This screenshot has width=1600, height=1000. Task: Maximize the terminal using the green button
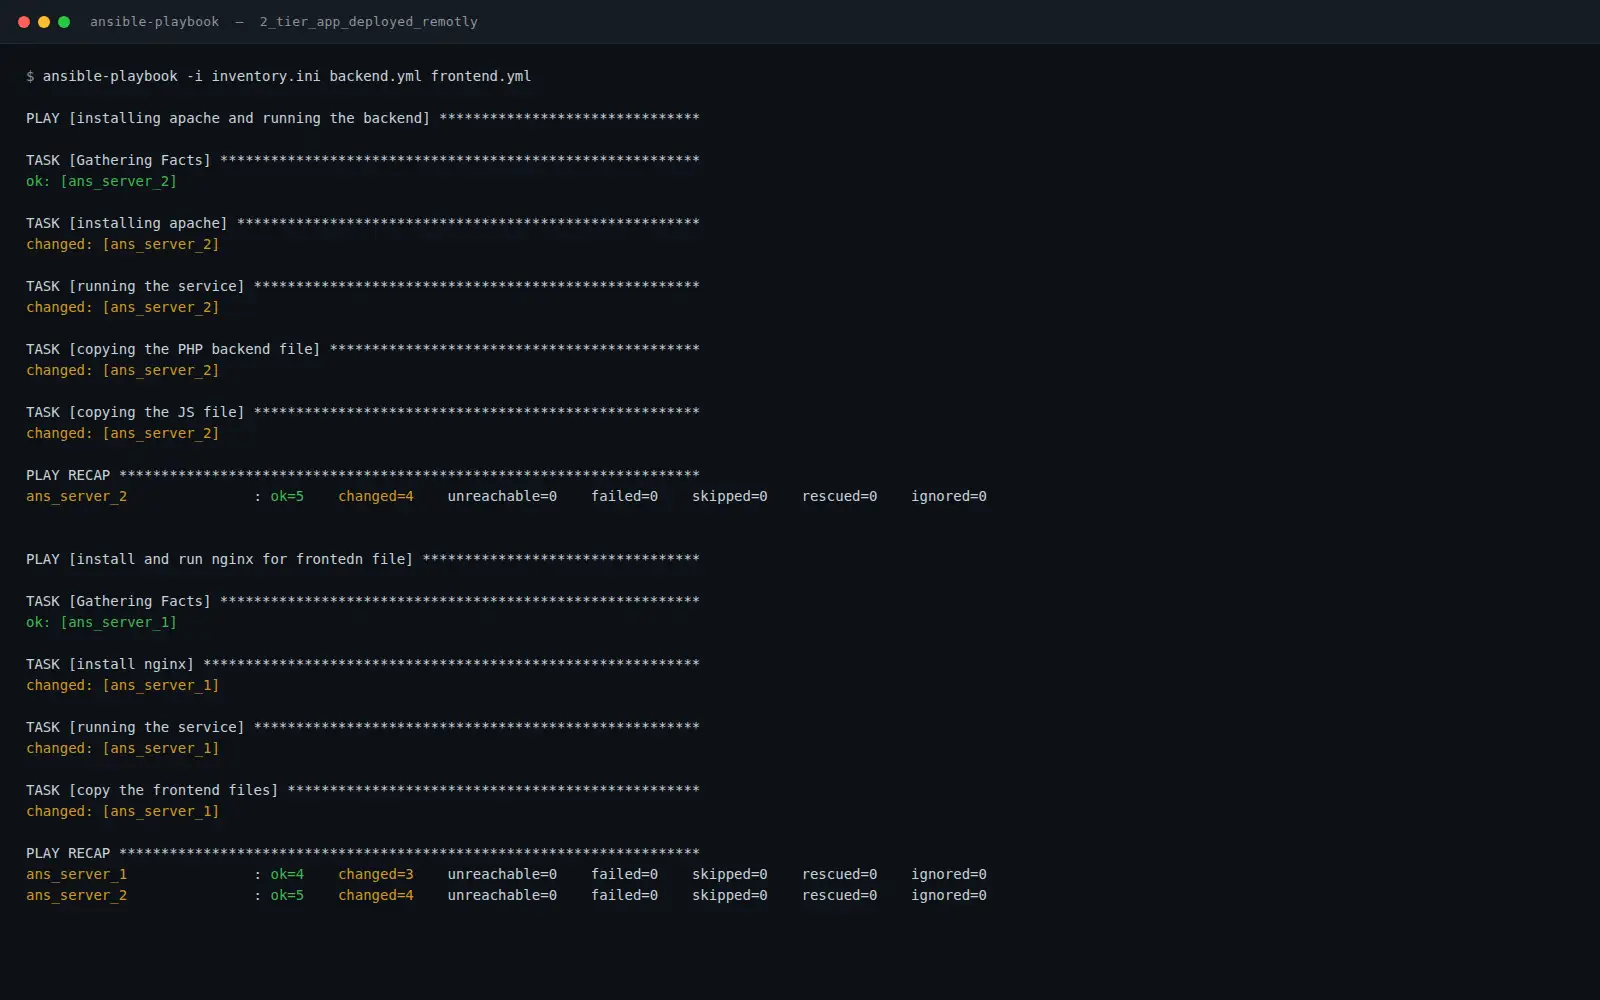tap(64, 22)
